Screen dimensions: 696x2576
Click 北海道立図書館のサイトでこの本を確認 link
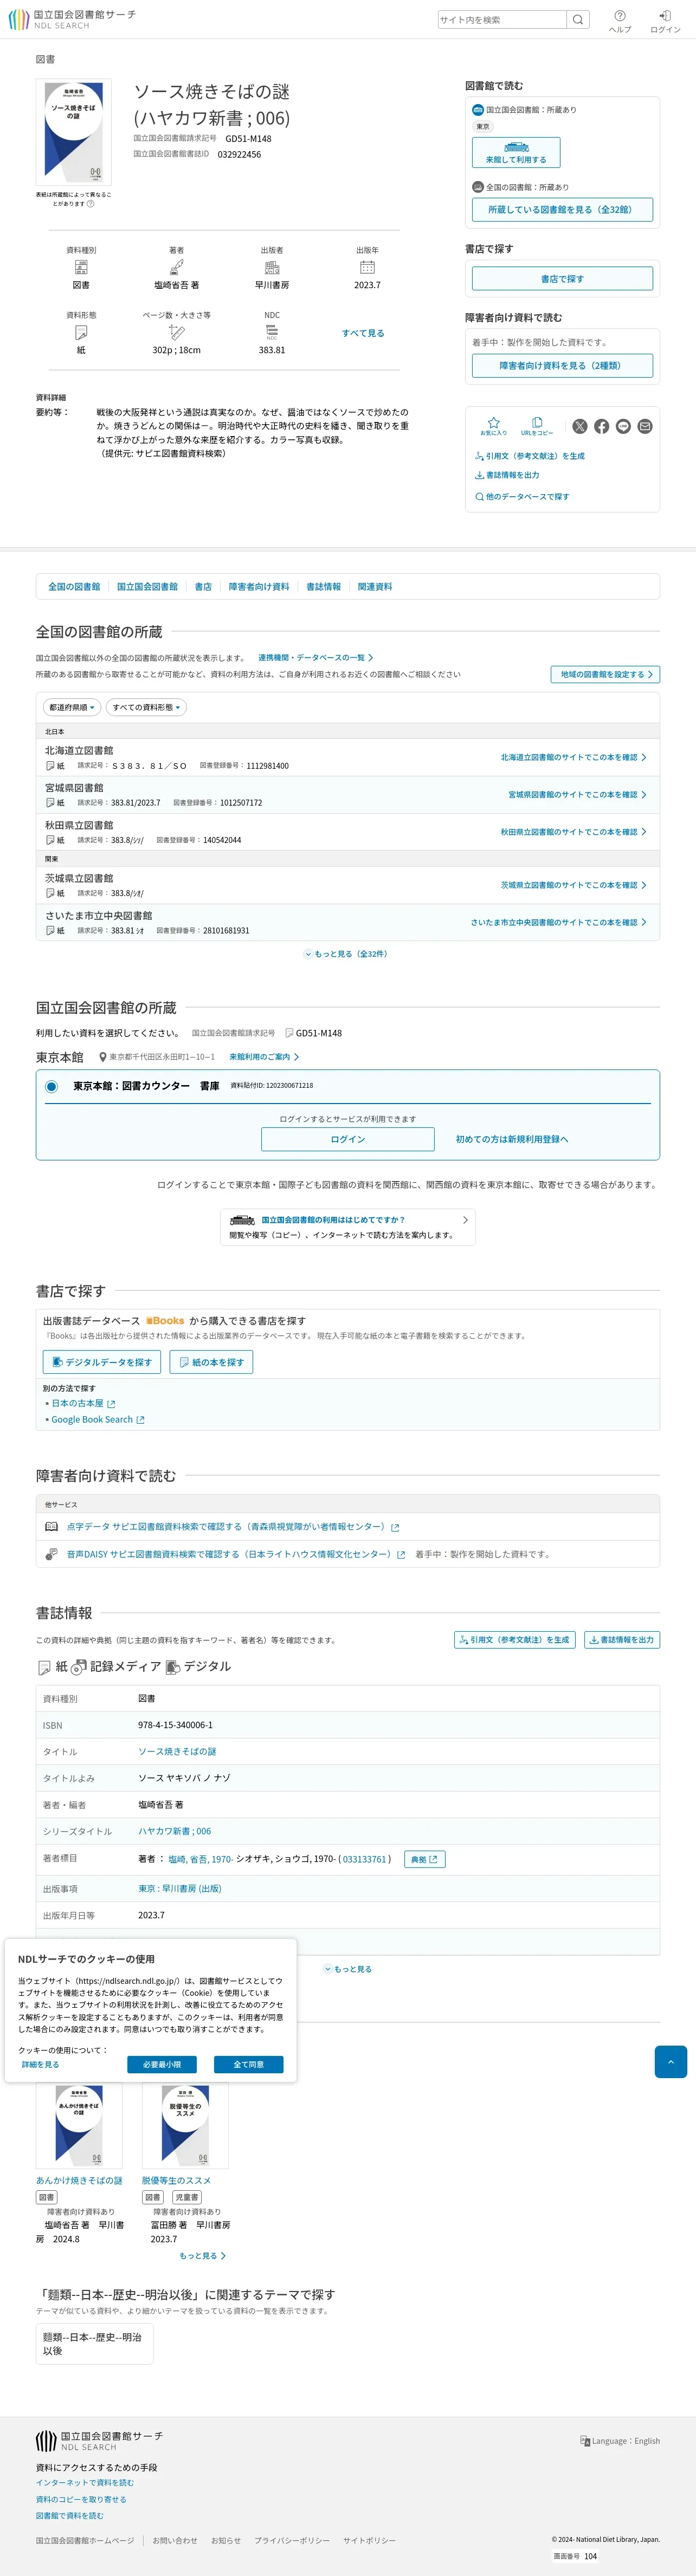573,757
